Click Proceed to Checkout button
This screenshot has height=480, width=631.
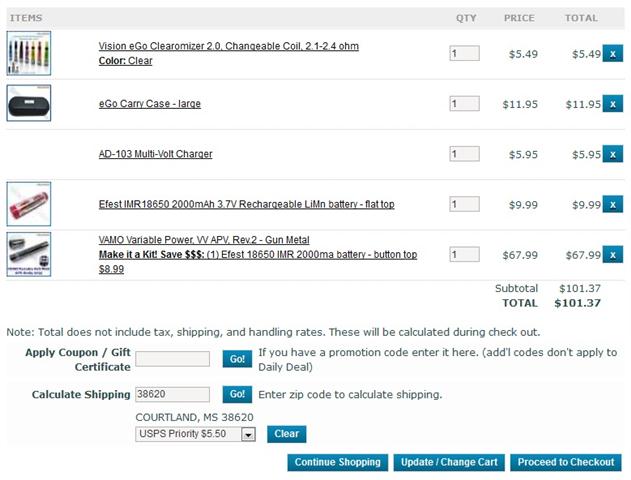click(x=566, y=462)
